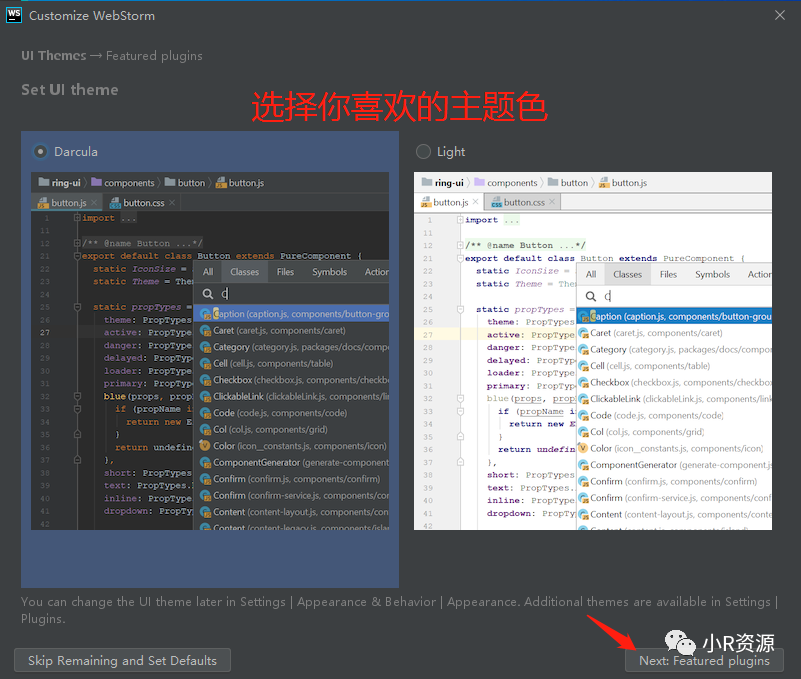This screenshot has width=801, height=679.
Task: Click search magnifier icon in Darcula preview
Action: click(x=207, y=294)
